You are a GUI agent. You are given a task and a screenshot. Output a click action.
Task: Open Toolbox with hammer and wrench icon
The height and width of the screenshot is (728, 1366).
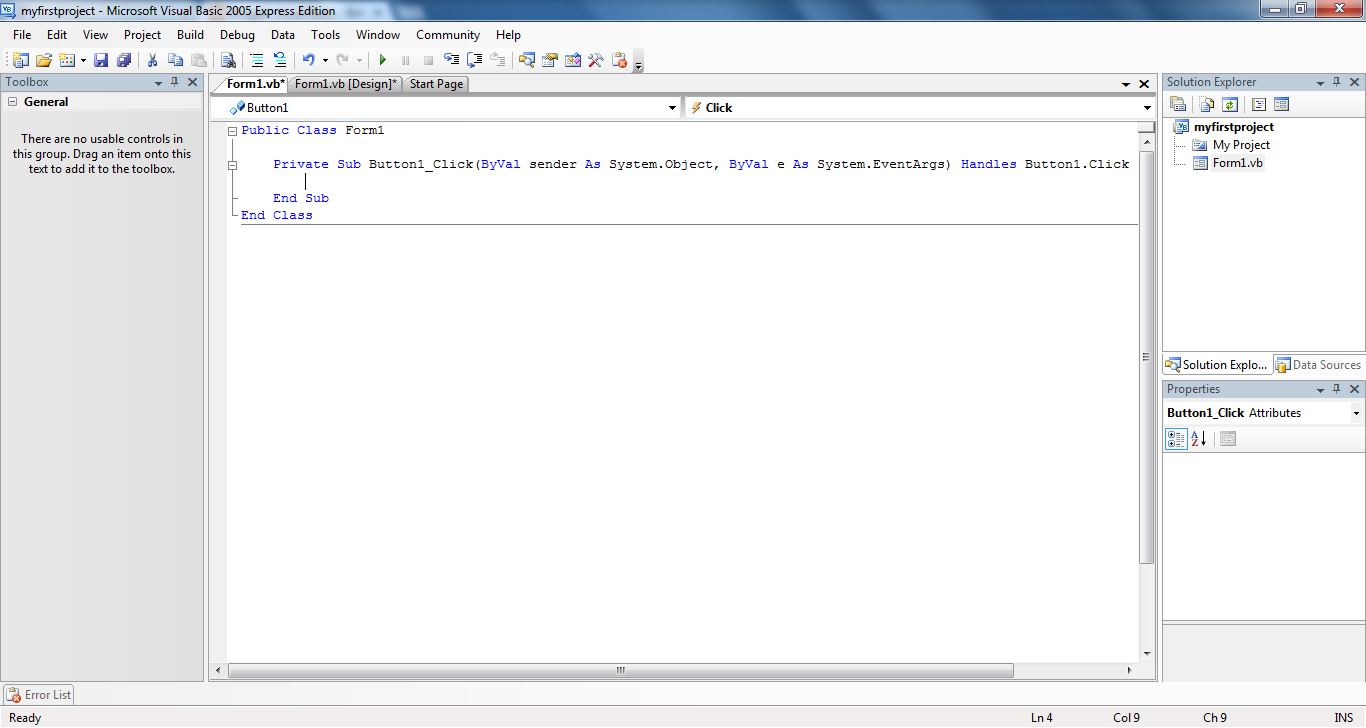tap(596, 60)
